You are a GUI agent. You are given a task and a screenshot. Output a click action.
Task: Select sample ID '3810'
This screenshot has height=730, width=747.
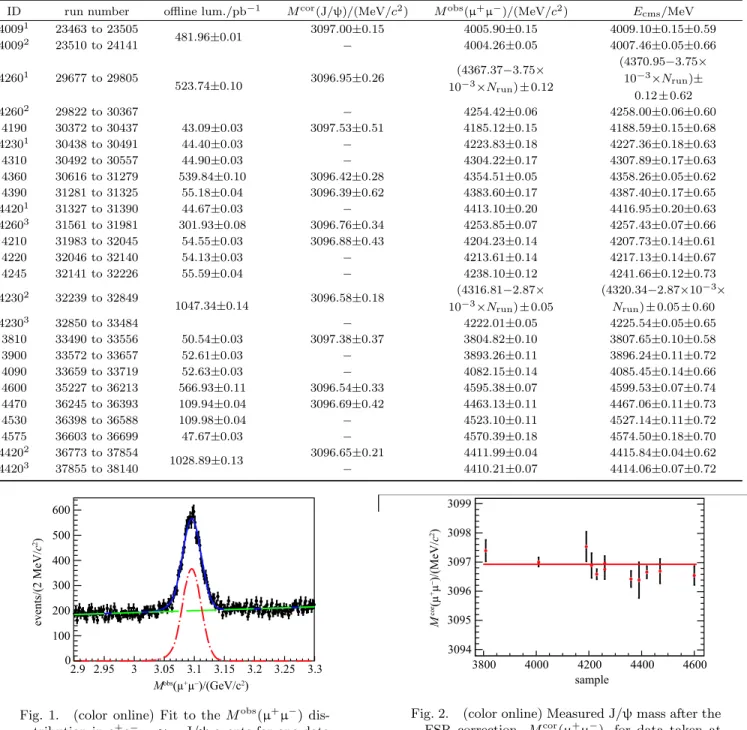tap(14, 339)
